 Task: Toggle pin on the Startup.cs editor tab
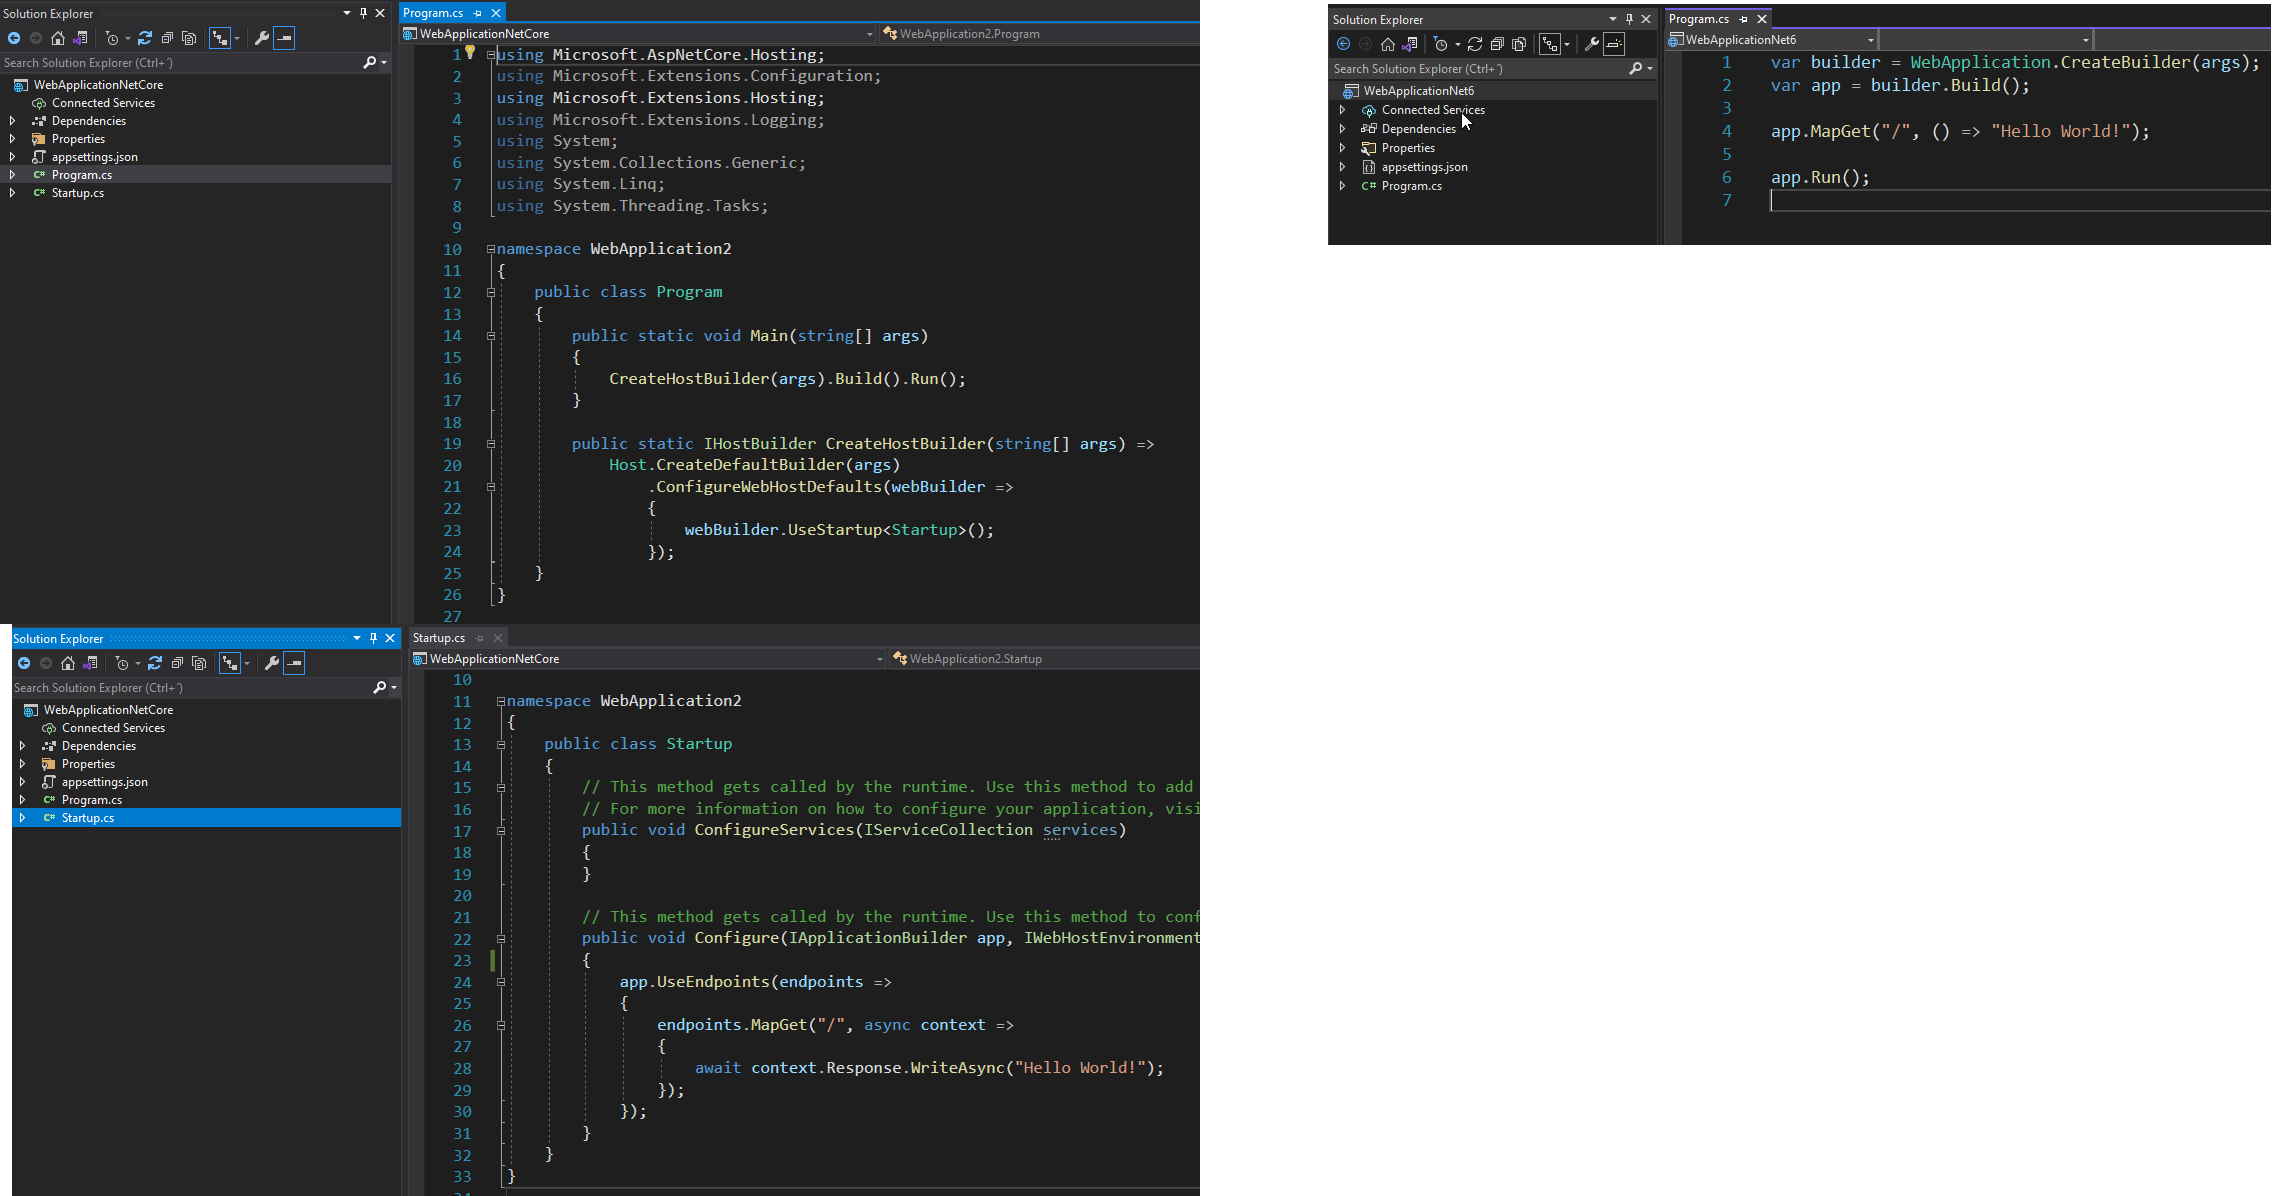(x=480, y=638)
